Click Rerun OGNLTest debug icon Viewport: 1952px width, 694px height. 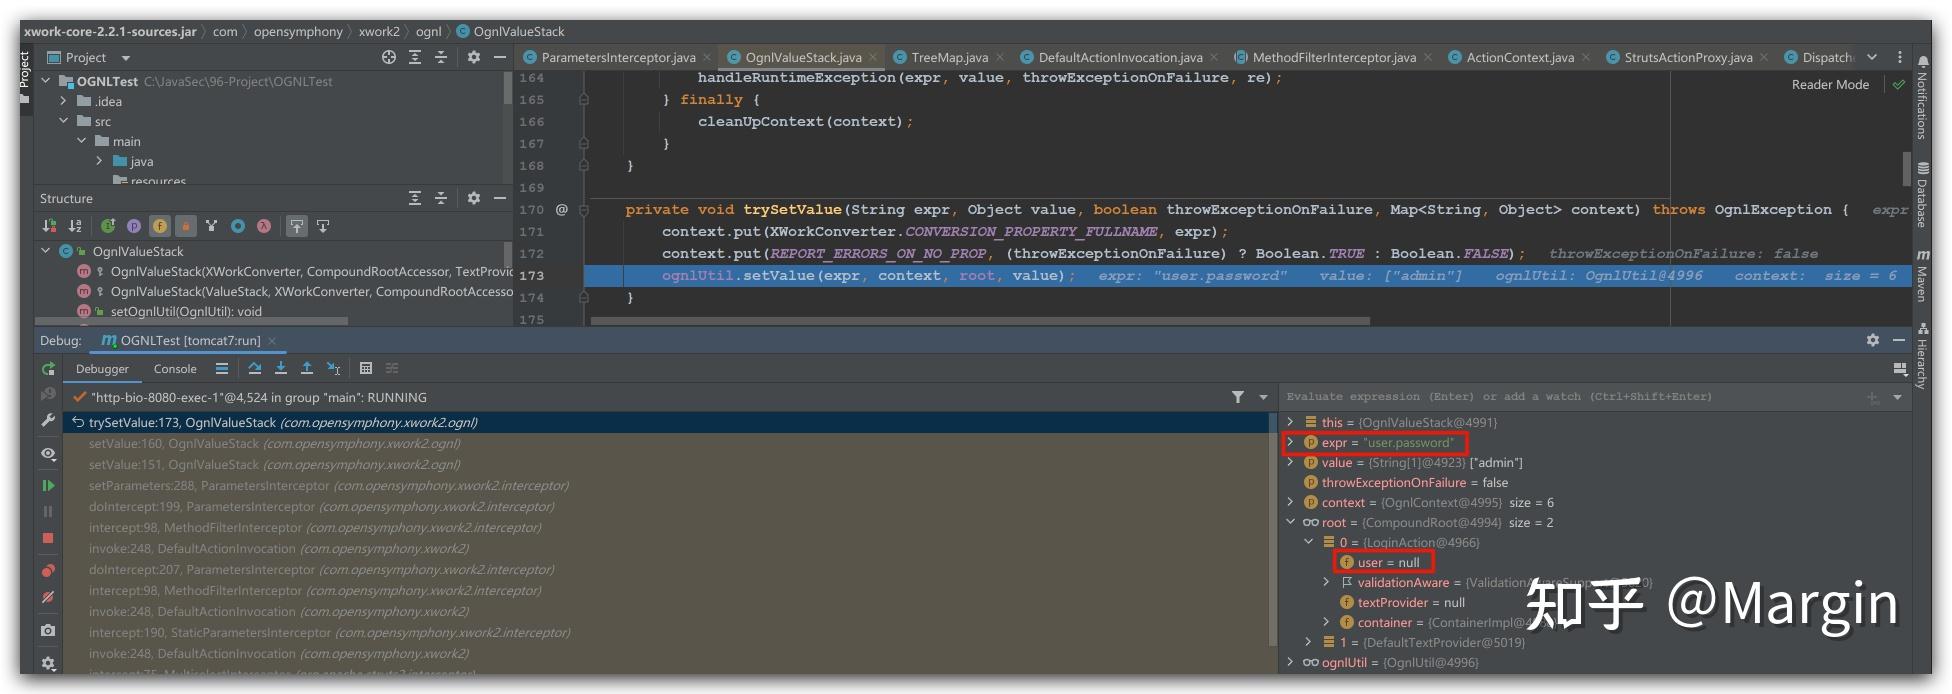(48, 369)
